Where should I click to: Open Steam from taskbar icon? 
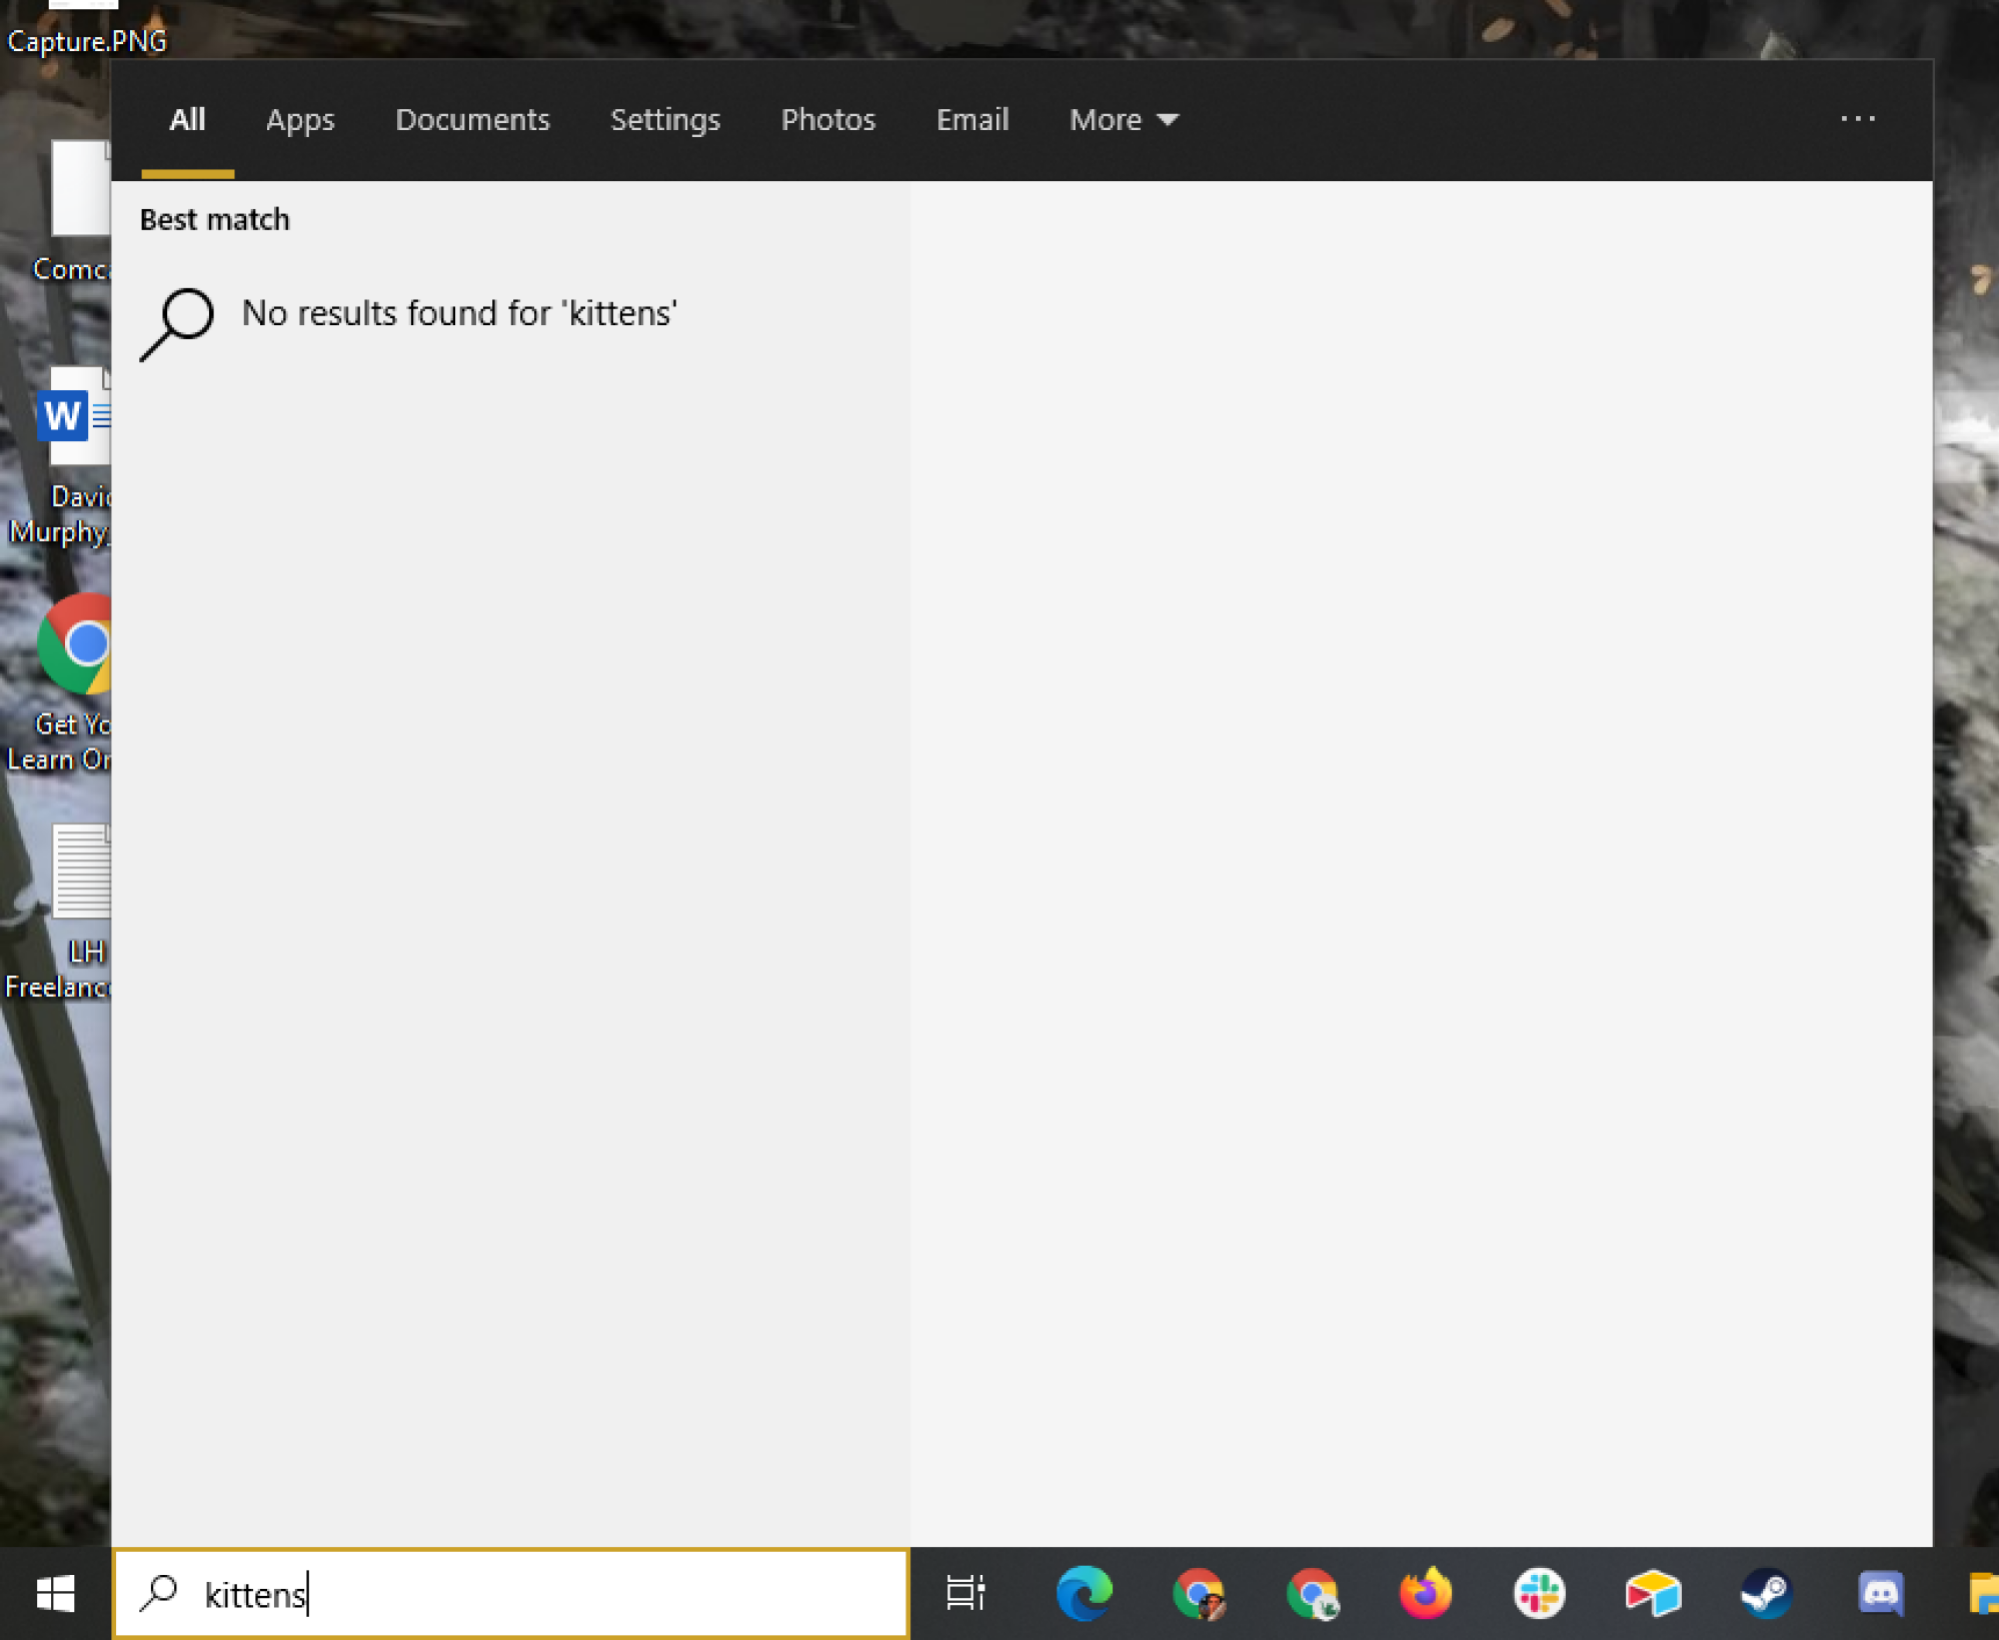[x=1765, y=1592]
